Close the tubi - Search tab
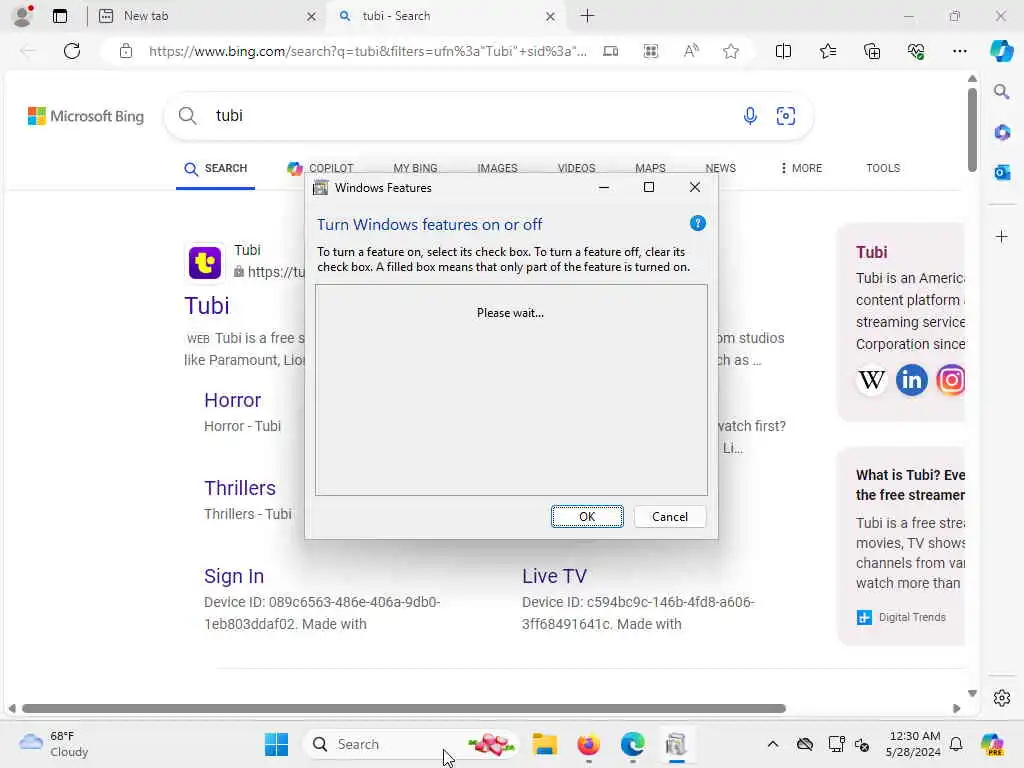 click(x=550, y=16)
